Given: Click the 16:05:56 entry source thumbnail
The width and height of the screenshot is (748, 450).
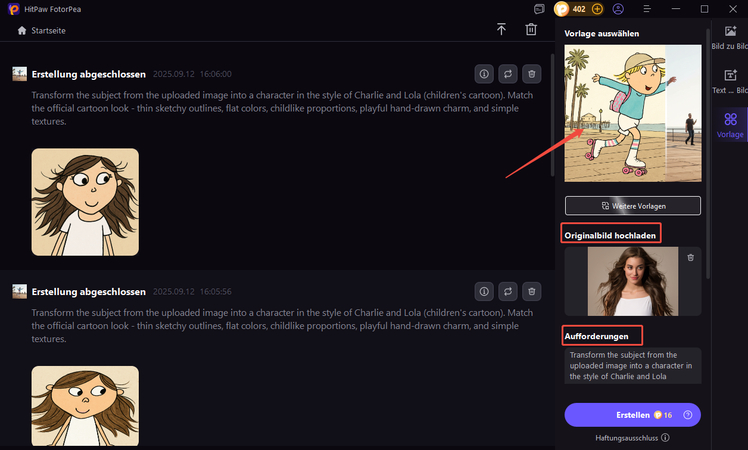Looking at the screenshot, I should [x=20, y=292].
